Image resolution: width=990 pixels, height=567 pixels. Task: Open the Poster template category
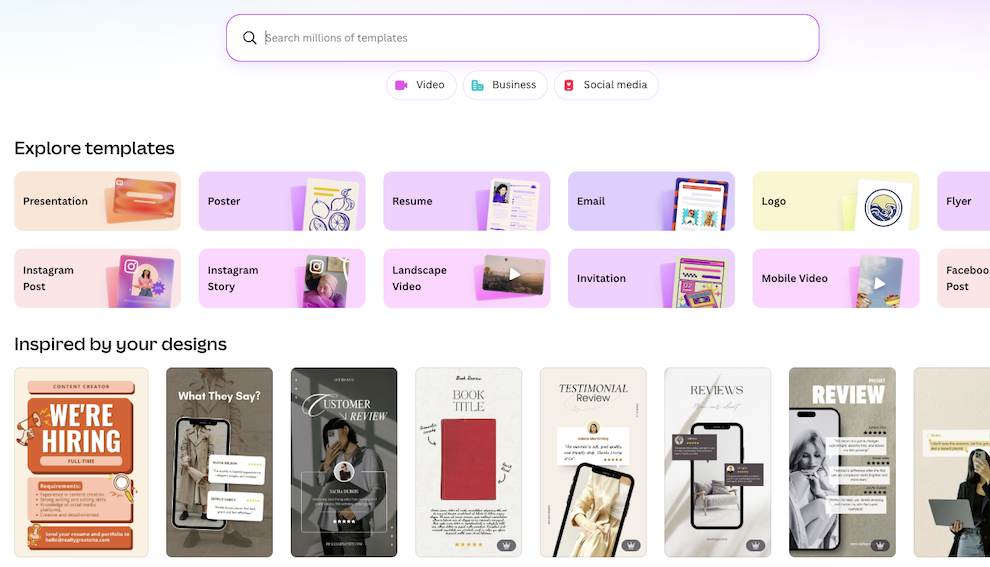tap(282, 201)
